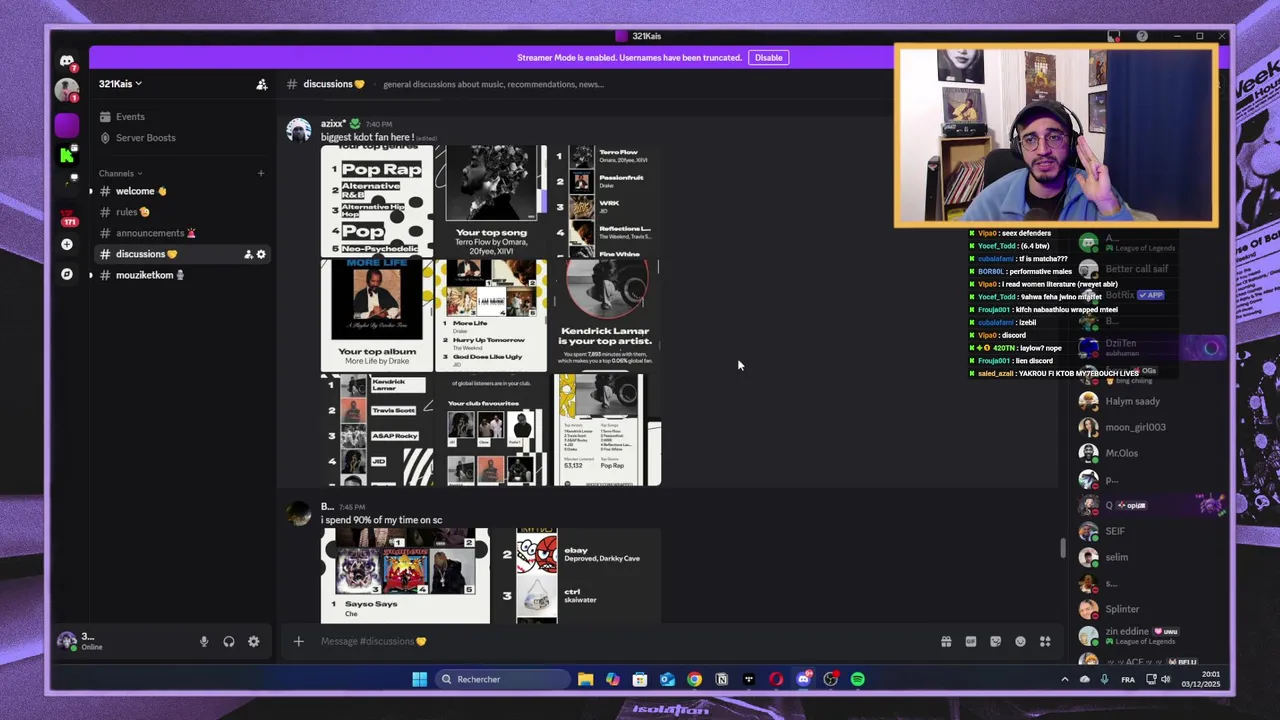Click the create channel plus icon
The width and height of the screenshot is (1280, 720).
click(261, 173)
